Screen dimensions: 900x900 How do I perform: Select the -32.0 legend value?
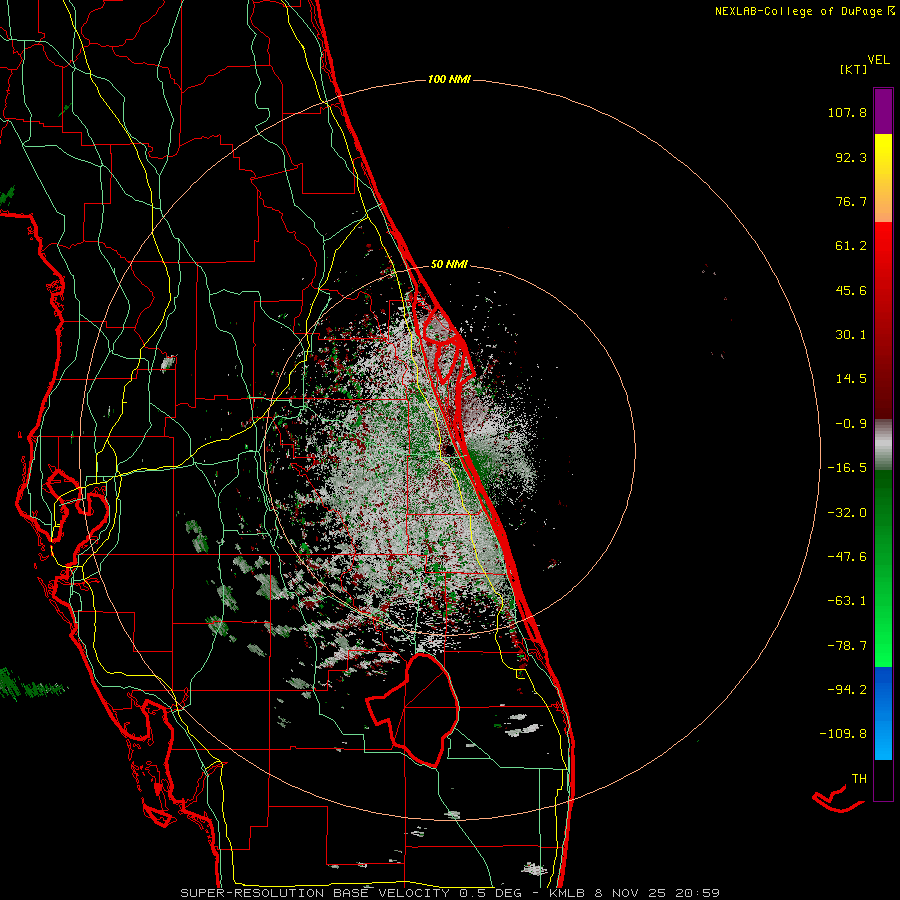(847, 513)
